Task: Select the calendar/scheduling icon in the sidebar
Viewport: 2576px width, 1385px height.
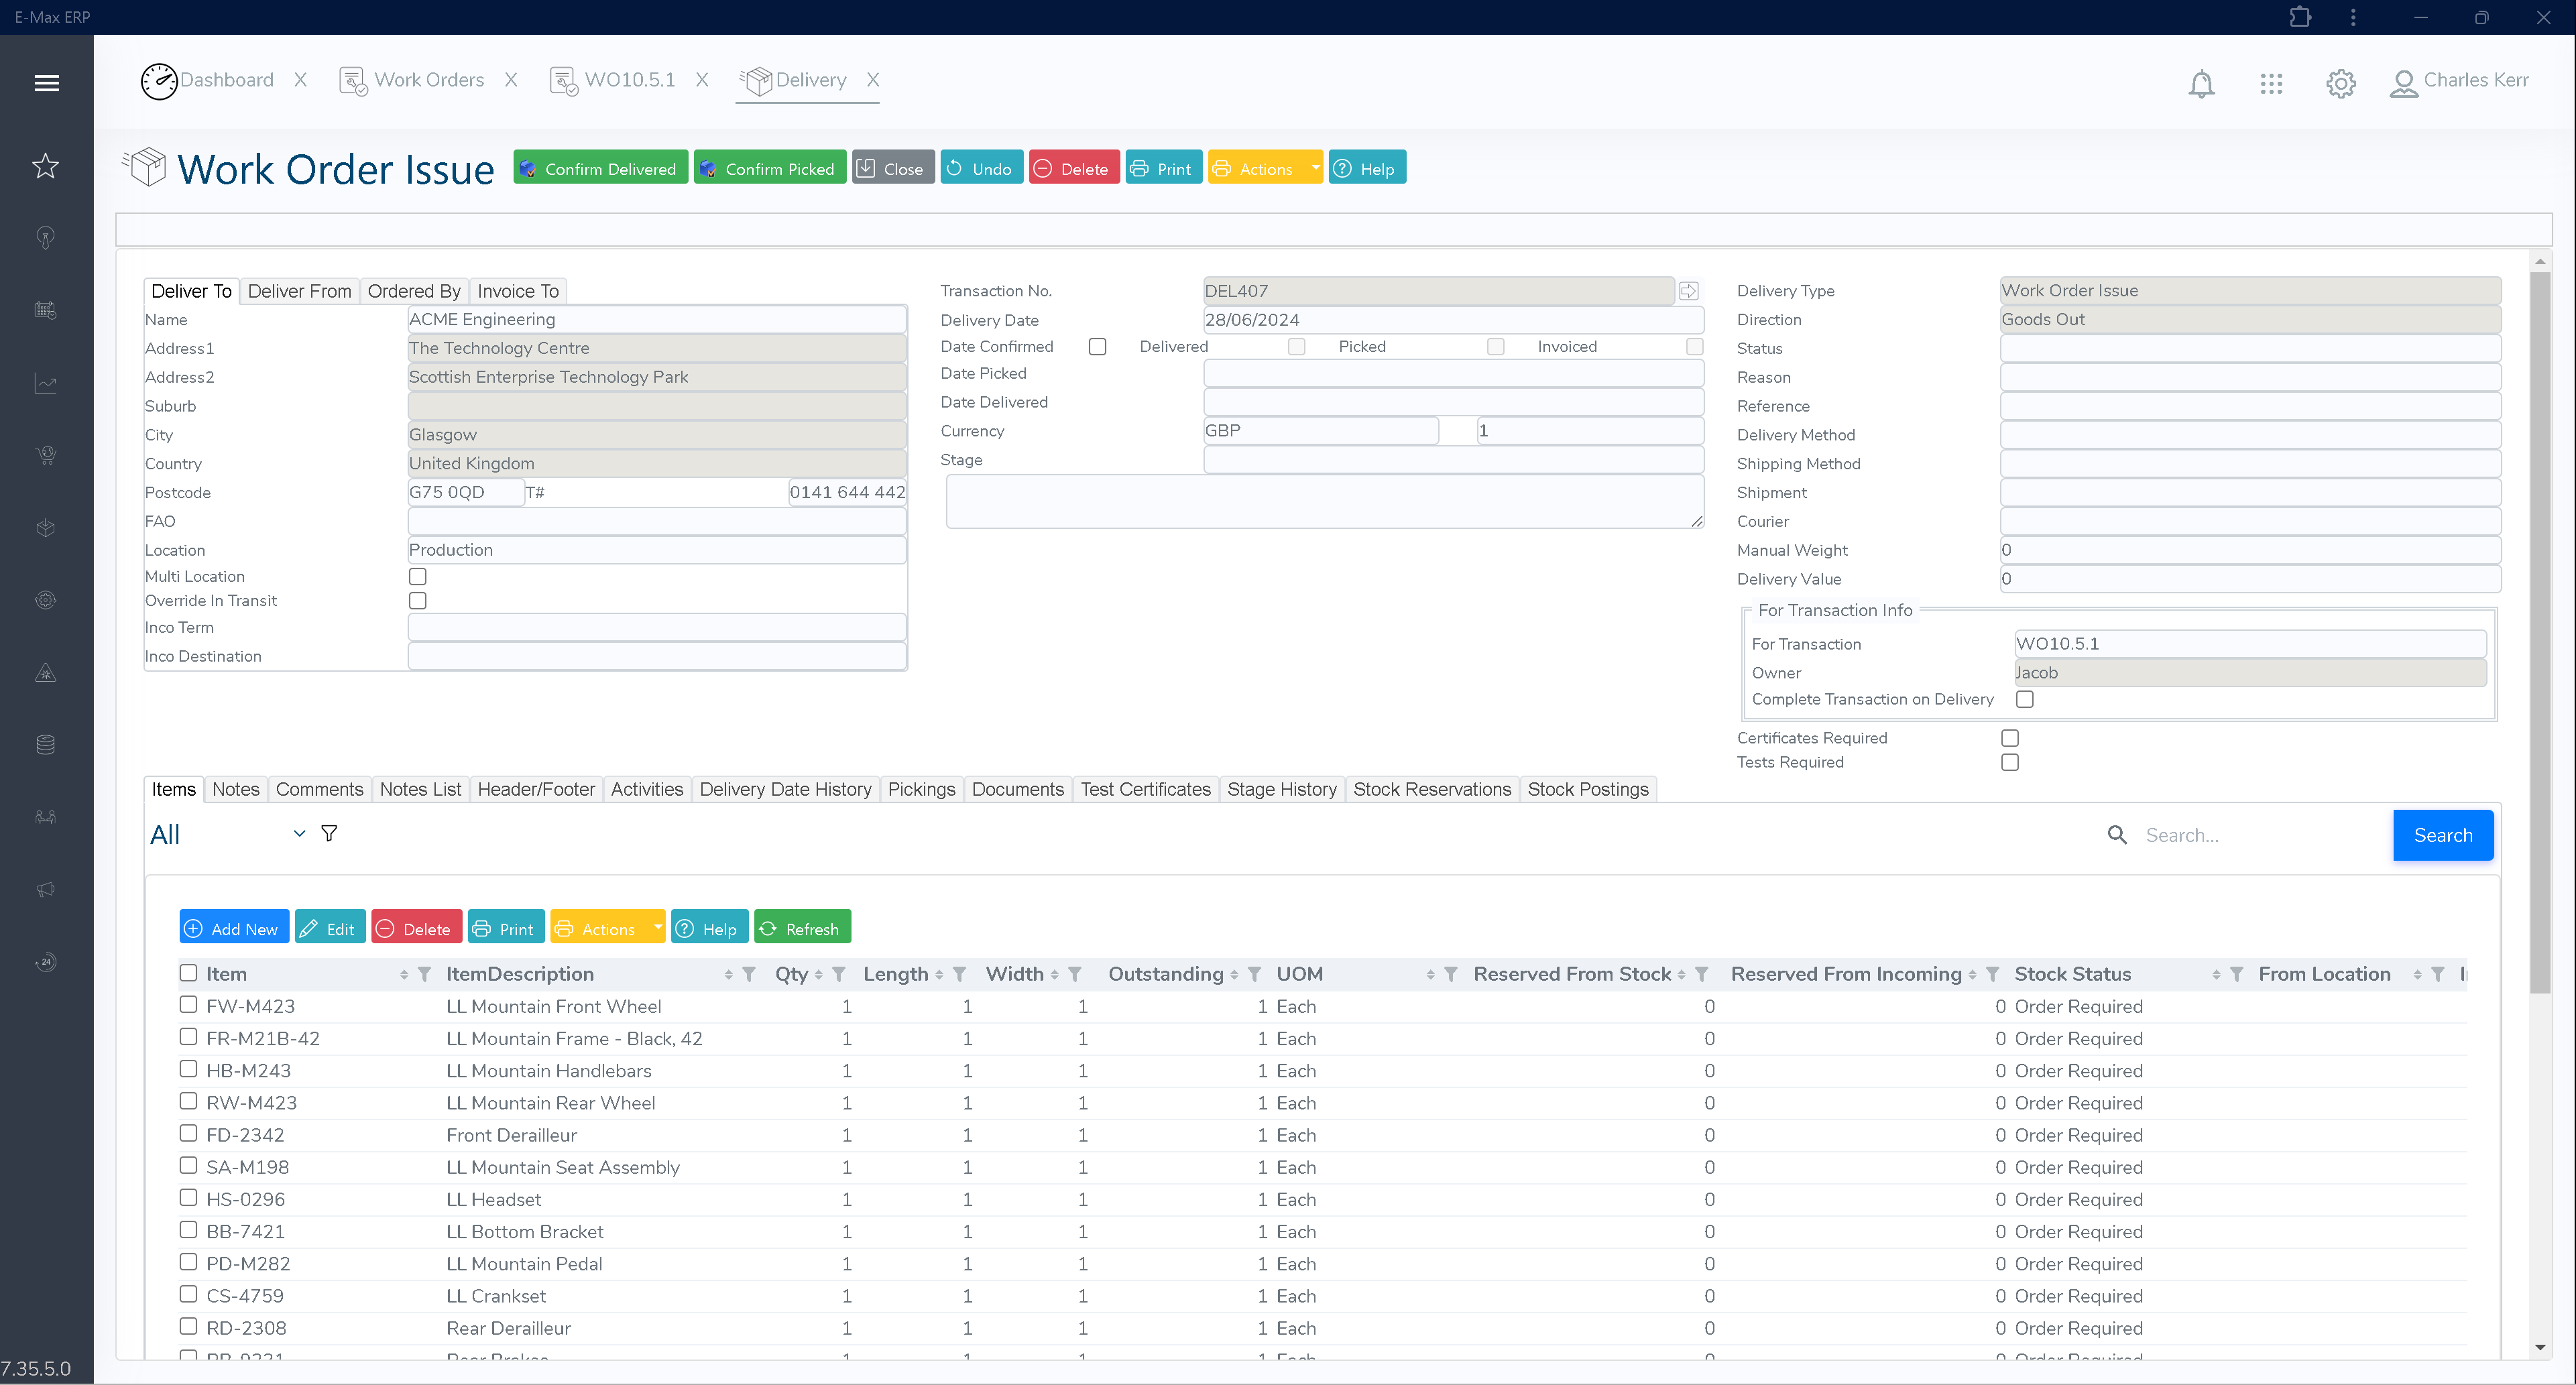Action: click(46, 310)
